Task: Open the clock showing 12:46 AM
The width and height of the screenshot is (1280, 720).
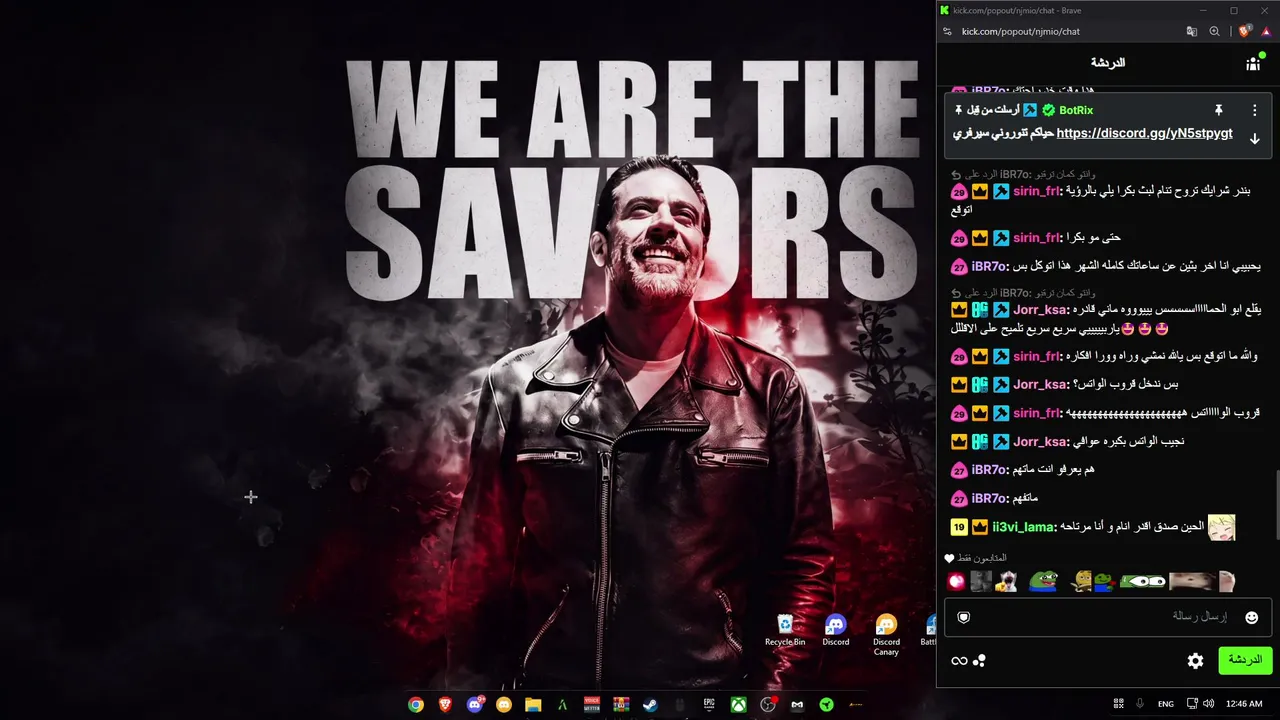Action: point(1244,704)
